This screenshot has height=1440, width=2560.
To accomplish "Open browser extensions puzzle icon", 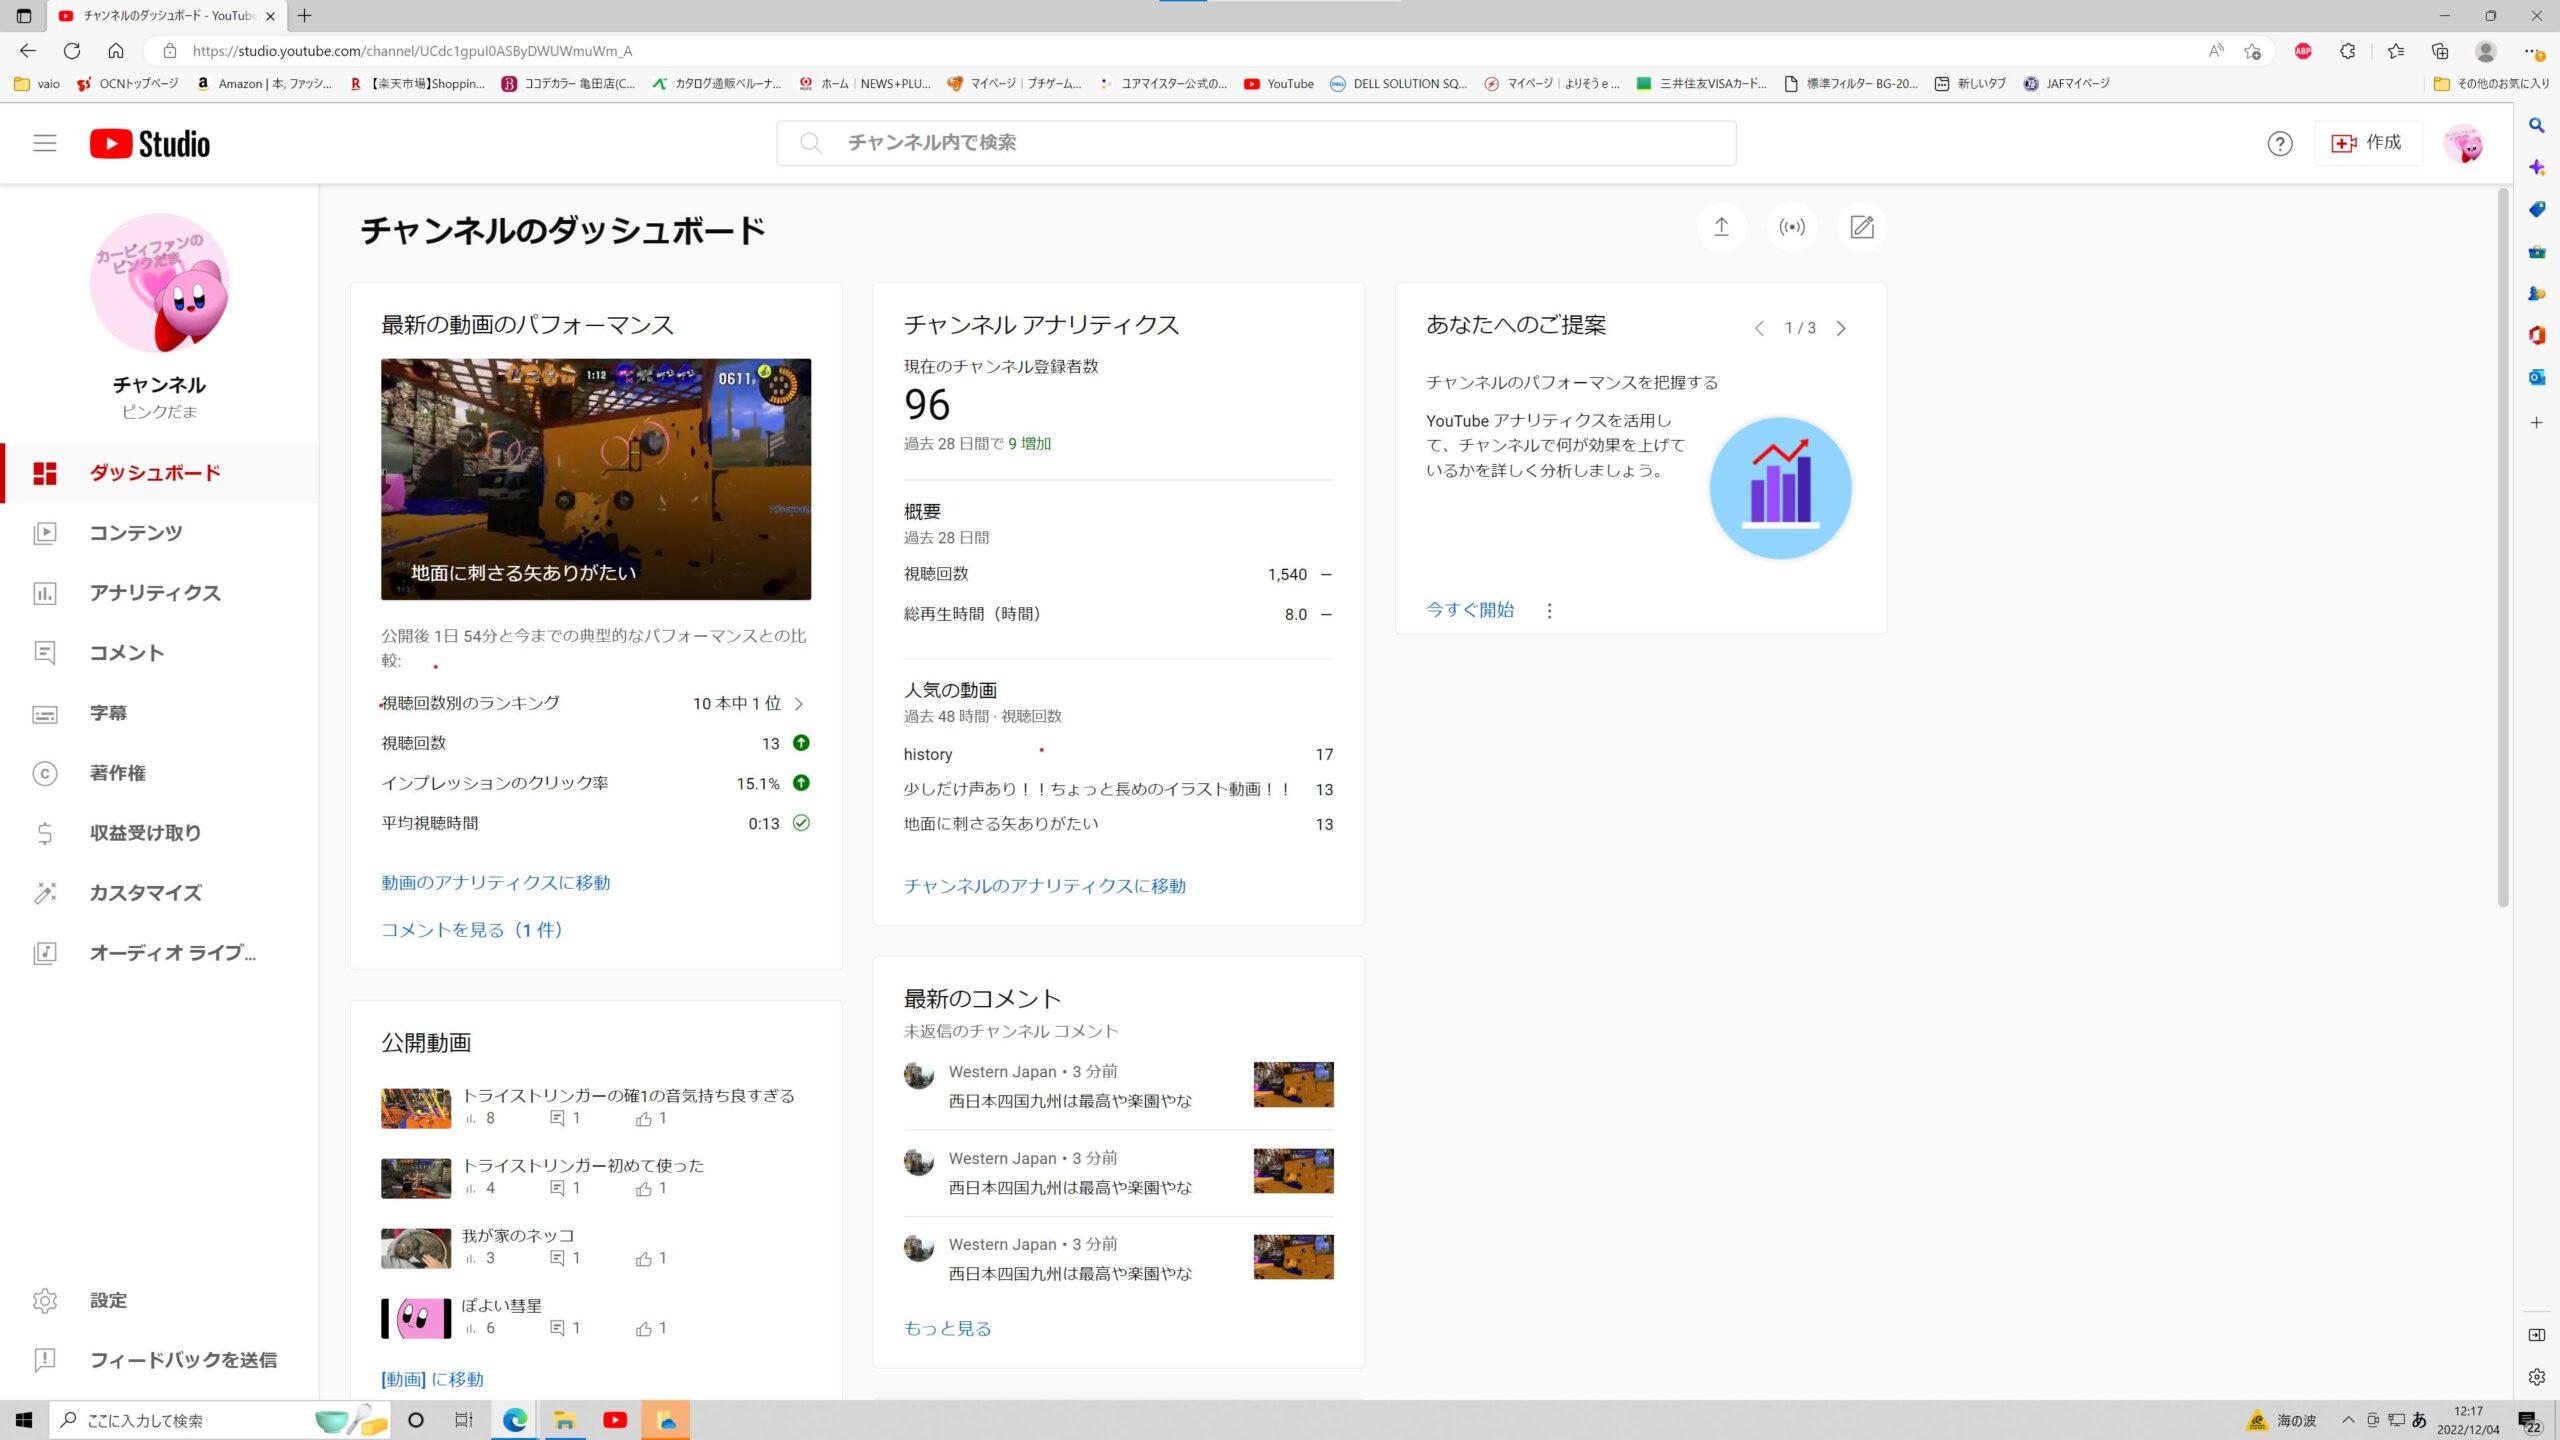I will click(2348, 51).
